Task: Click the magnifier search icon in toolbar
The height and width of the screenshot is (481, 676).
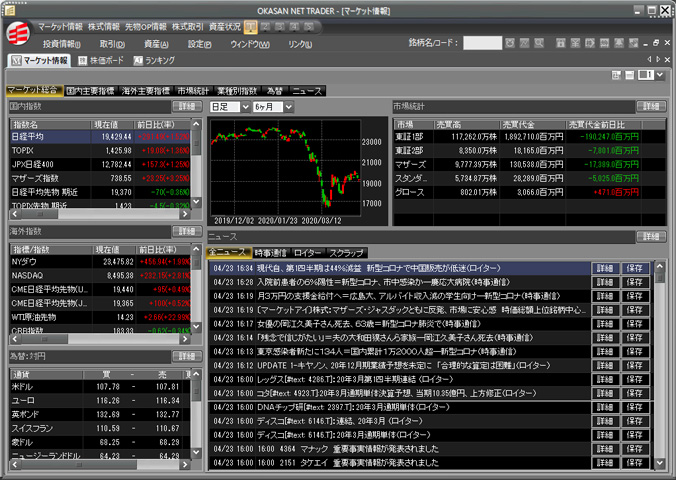Action: coord(539,43)
